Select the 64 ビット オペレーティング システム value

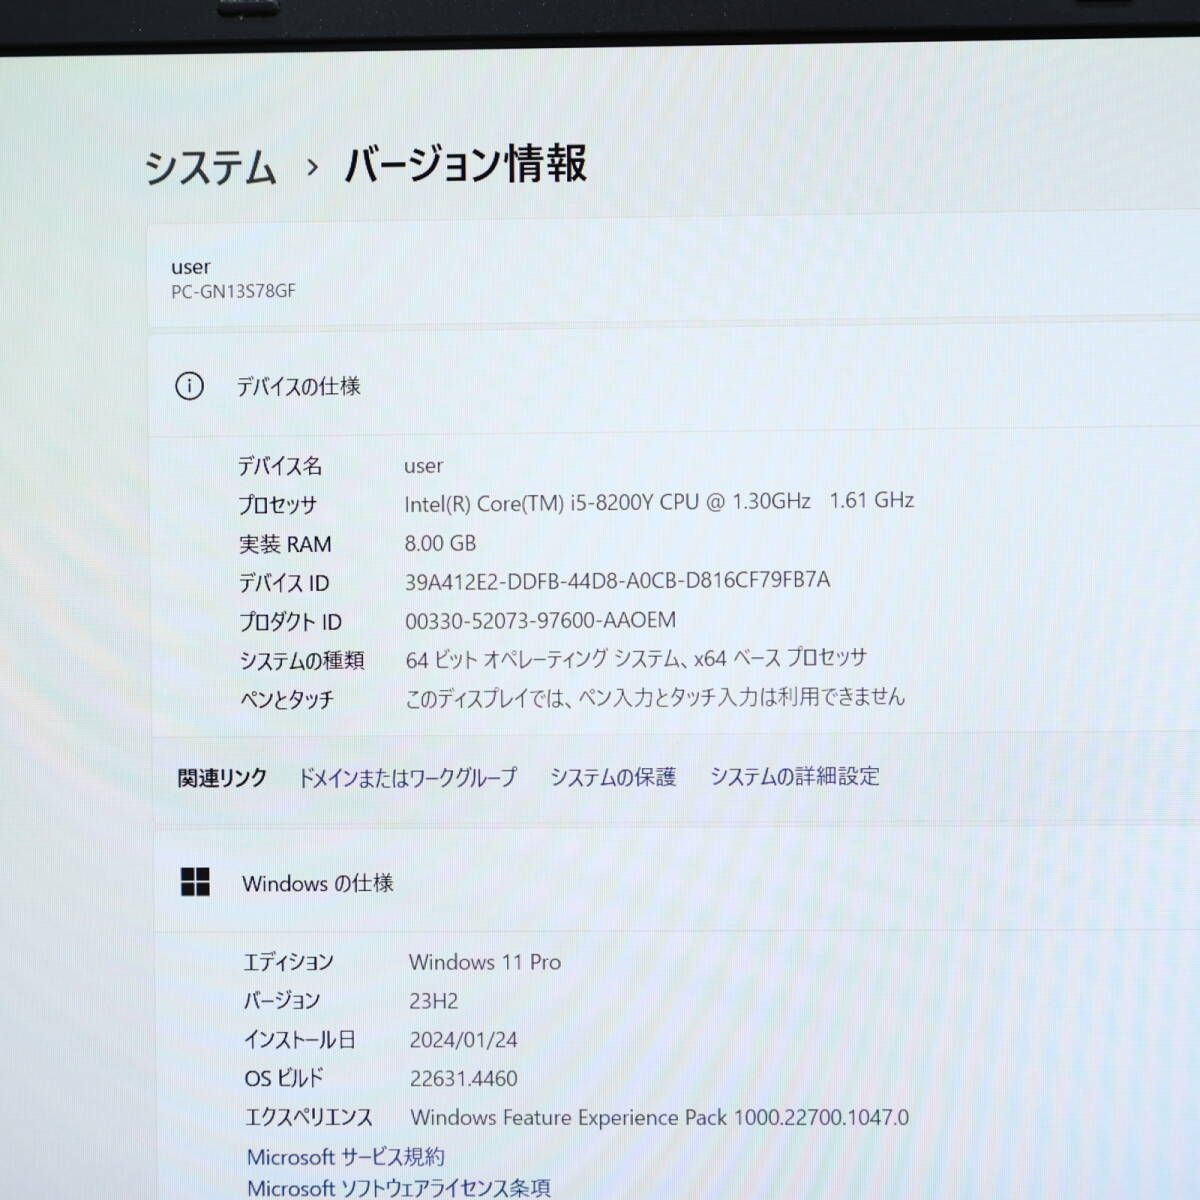pyautogui.click(x=636, y=658)
